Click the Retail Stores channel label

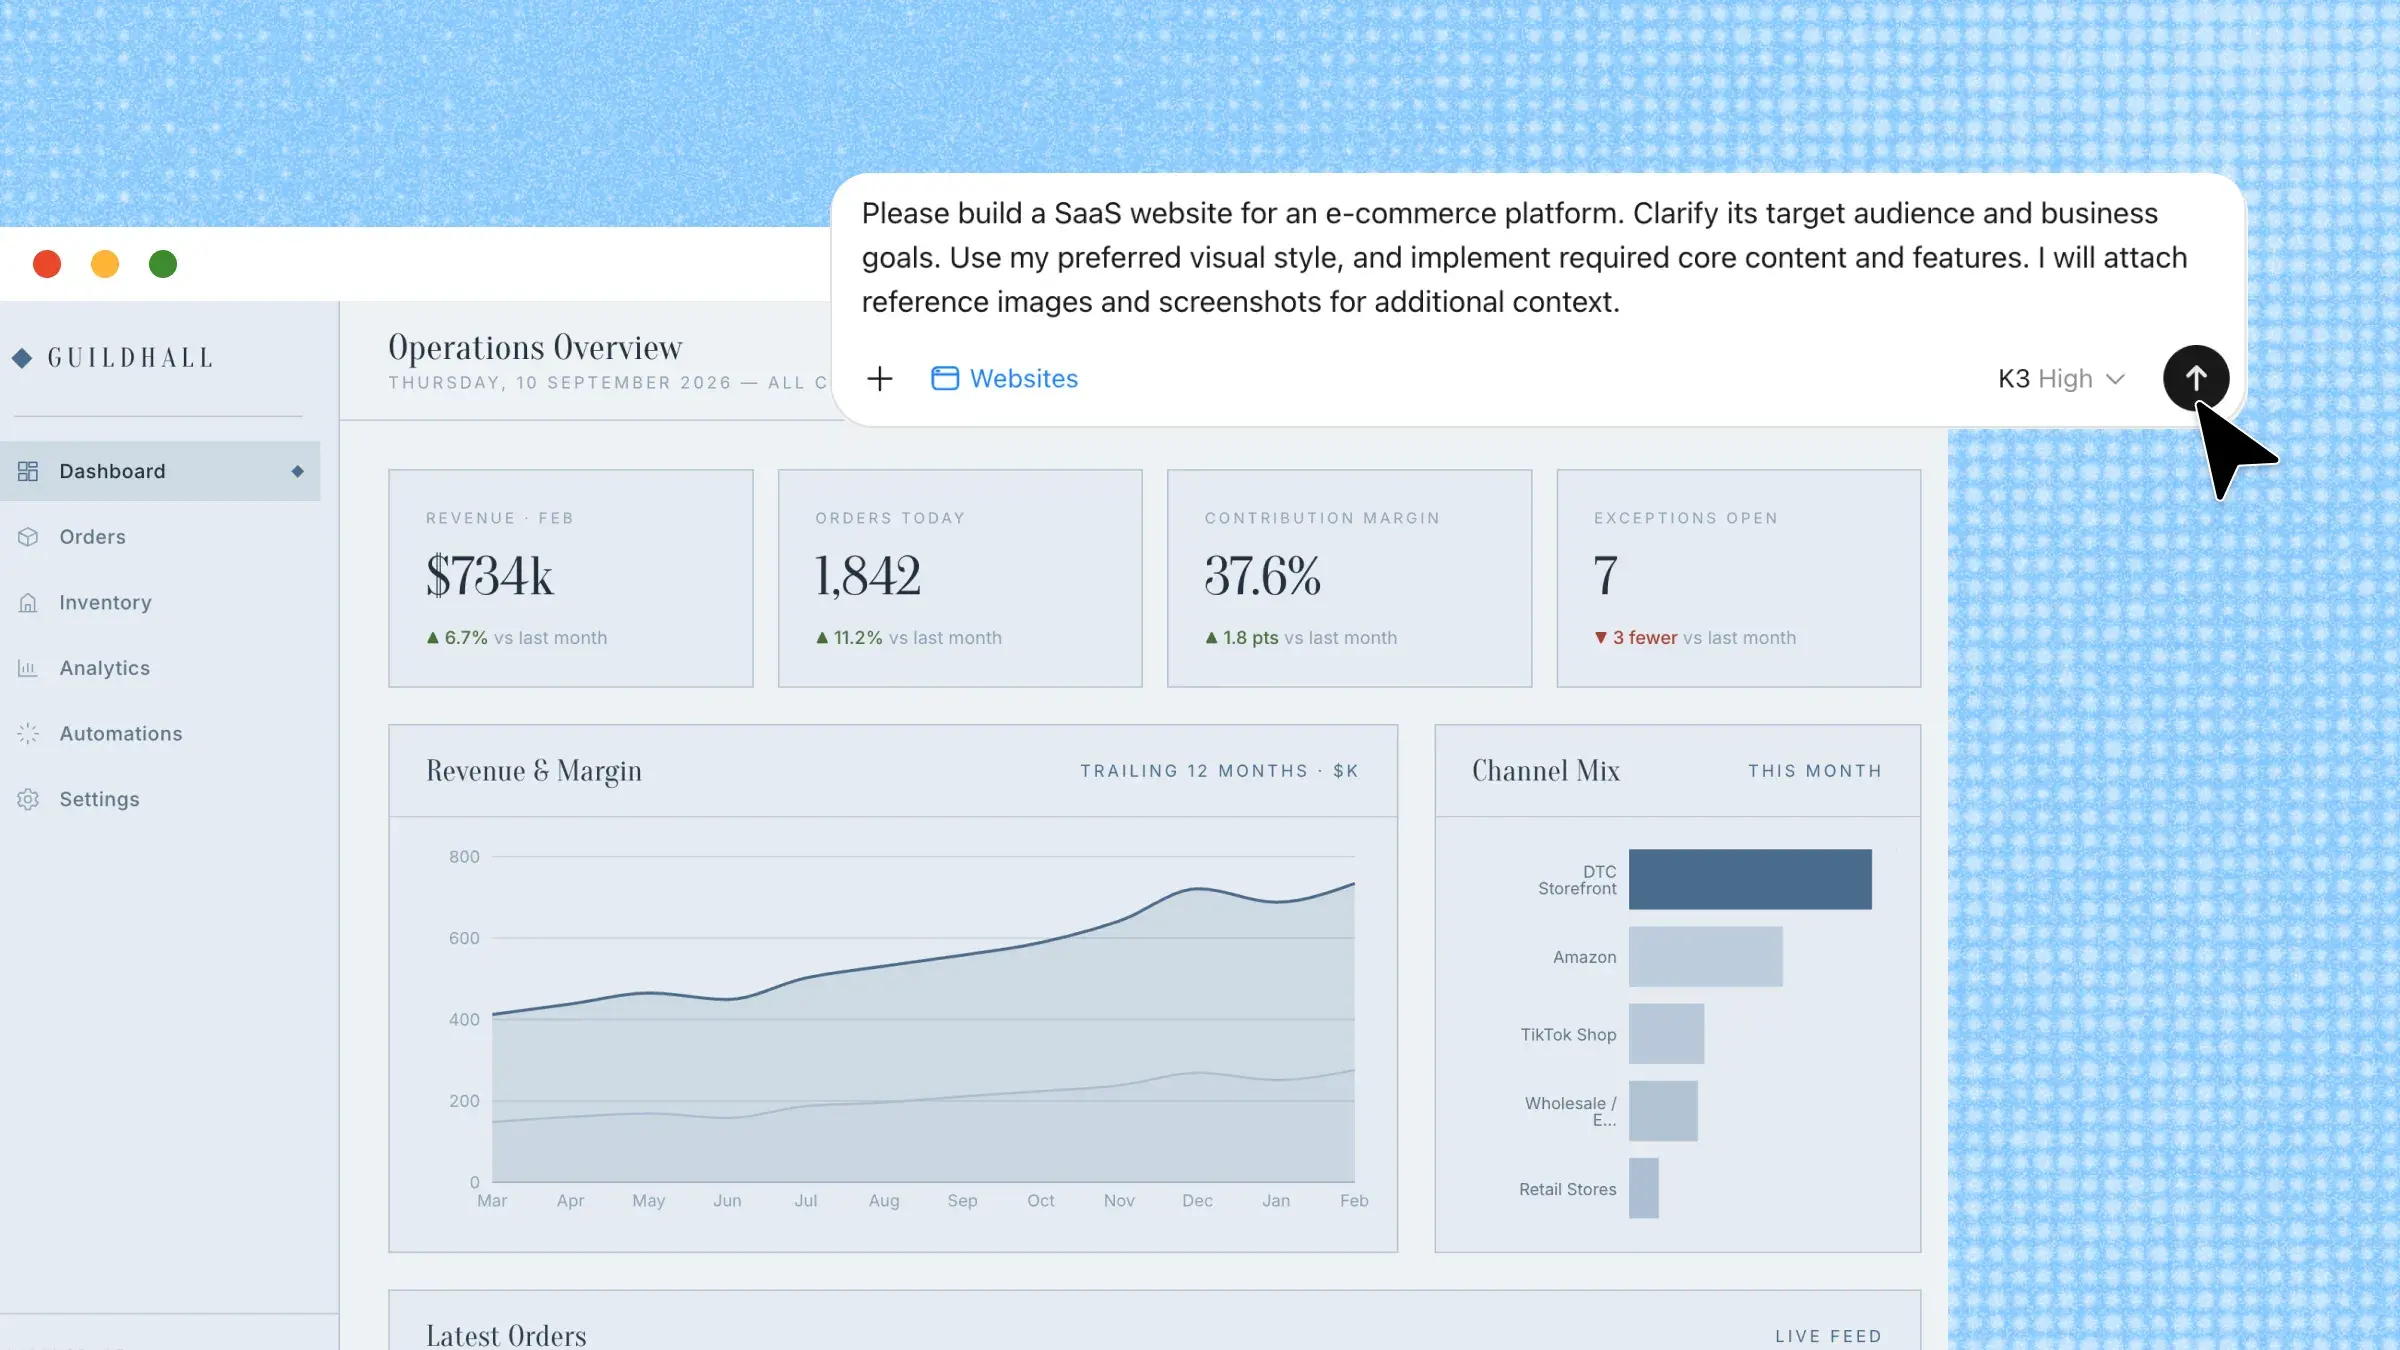pyautogui.click(x=1567, y=1189)
